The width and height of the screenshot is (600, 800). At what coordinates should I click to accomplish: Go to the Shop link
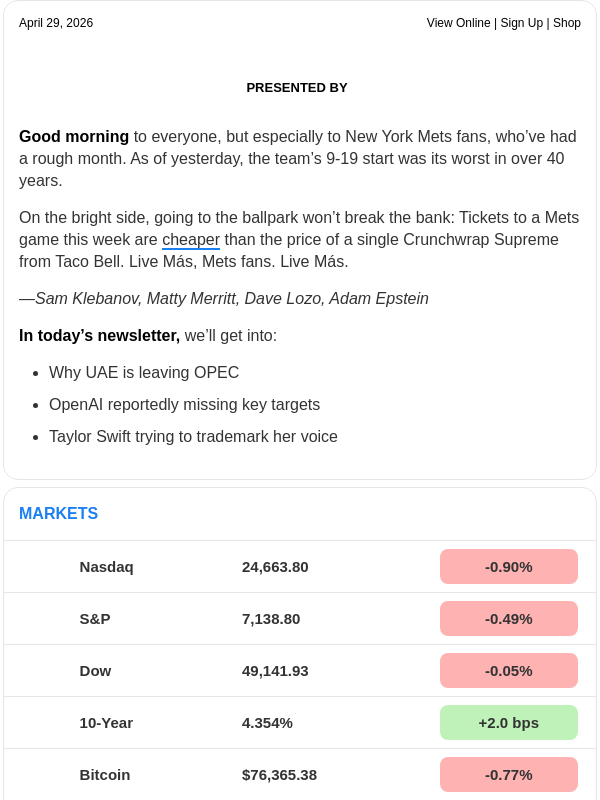click(x=567, y=23)
